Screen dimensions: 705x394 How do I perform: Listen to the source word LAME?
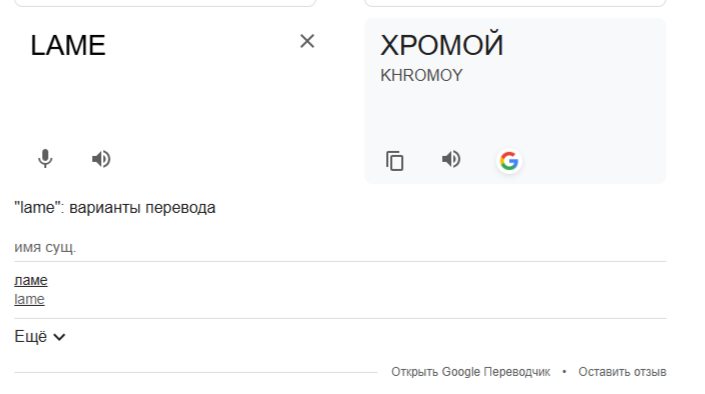pos(101,159)
